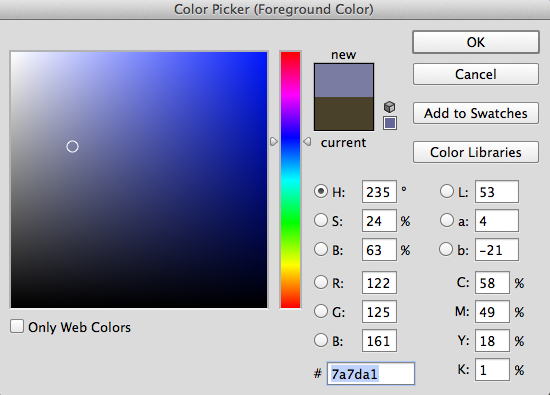Click the current color preview swatch
The width and height of the screenshot is (550, 395).
click(x=344, y=113)
